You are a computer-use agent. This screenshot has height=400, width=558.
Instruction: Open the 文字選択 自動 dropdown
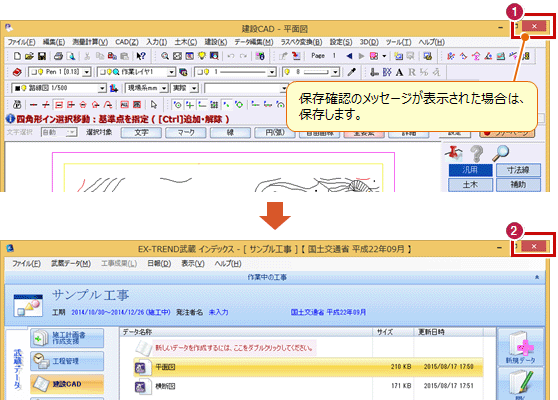click(59, 132)
